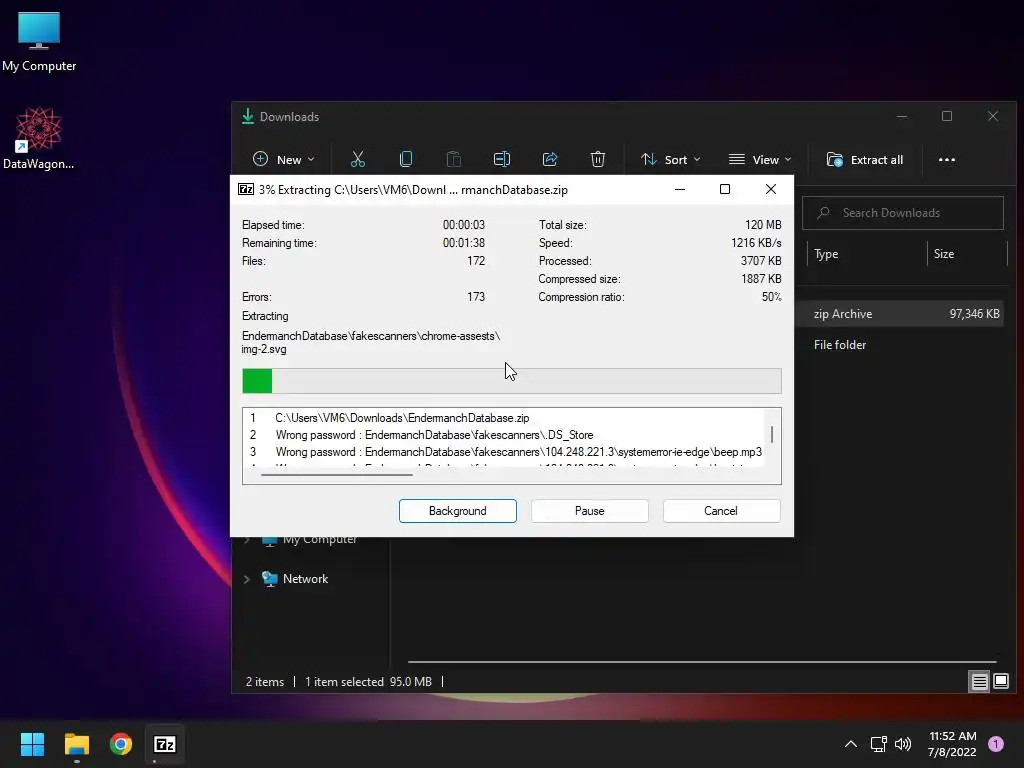Screen dimensions: 1024x768
Task: Open File Explorer from the taskbar
Action: tap(76, 744)
